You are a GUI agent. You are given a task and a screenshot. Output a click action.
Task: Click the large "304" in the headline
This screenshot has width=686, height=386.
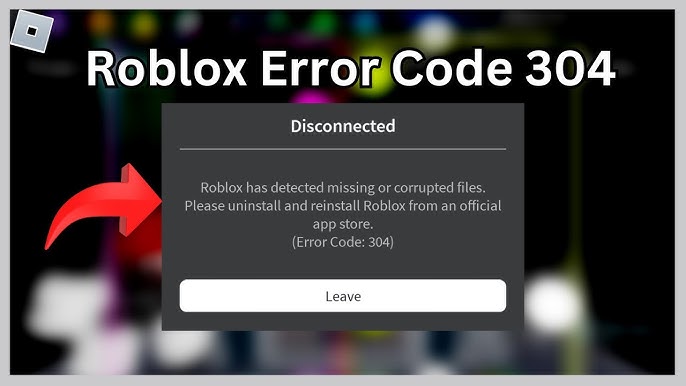coord(571,69)
